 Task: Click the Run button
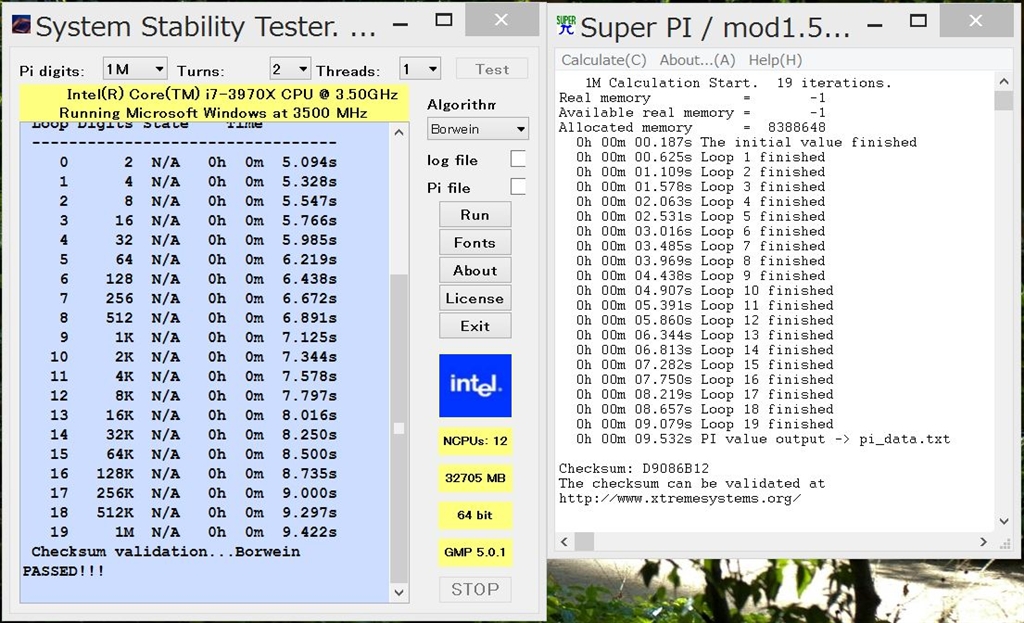[x=475, y=215]
